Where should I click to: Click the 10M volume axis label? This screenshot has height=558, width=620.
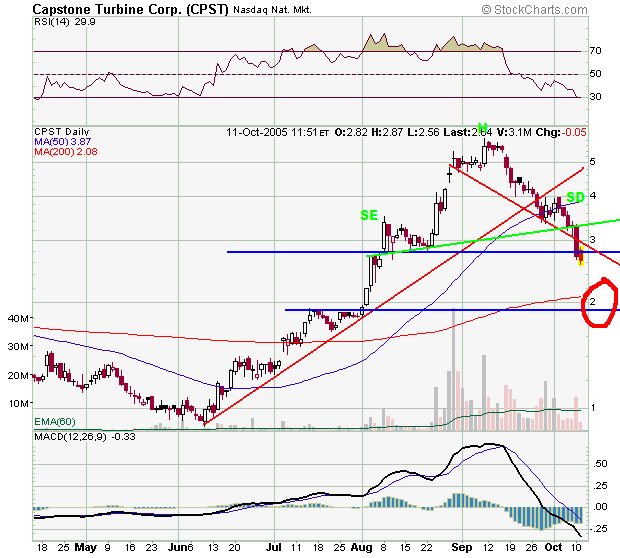point(18,404)
